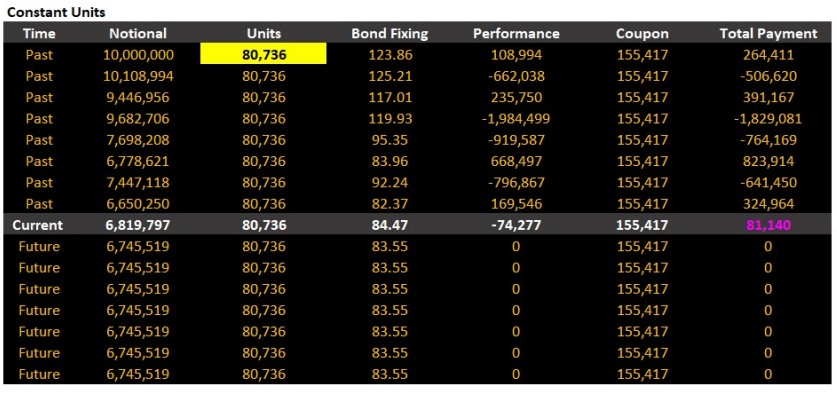837x393 pixels.
Task: Click the bond fixing cell 123.86
Action: point(390,54)
